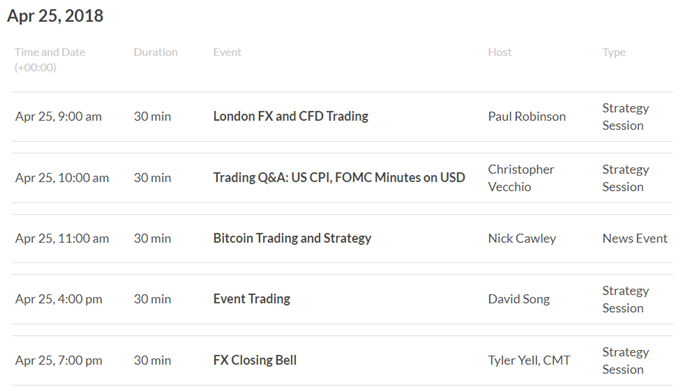Open the Event Trading webinar link
680x391 pixels.
[x=252, y=299]
